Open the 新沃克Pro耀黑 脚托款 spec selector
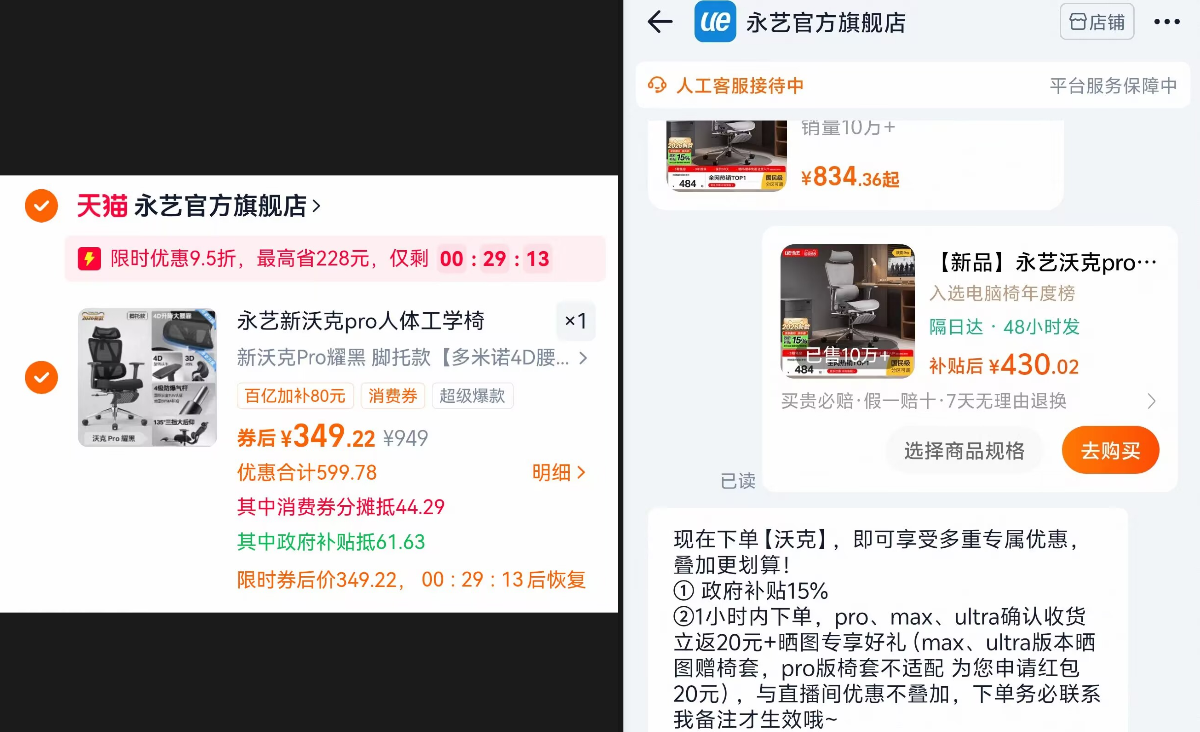 [x=412, y=357]
